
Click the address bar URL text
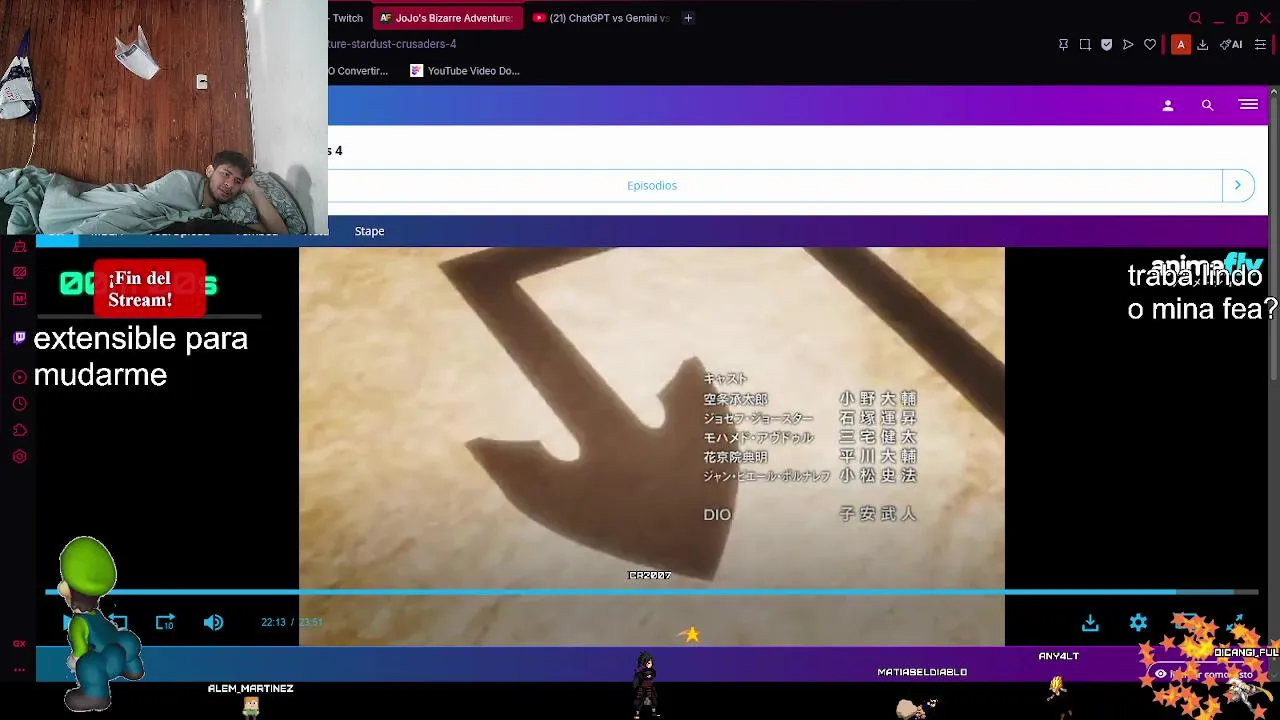[x=392, y=44]
